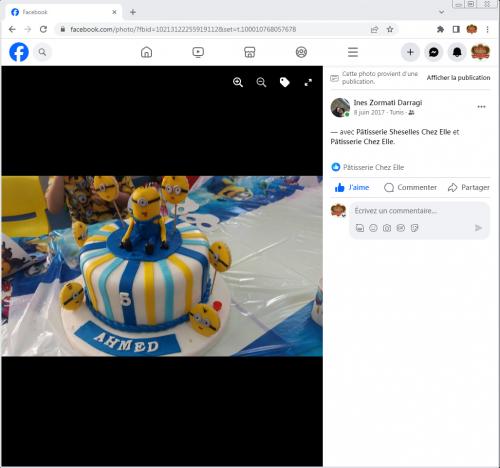This screenshot has height=468, width=500.
Task: Open tab search chevron
Action: (x=442, y=12)
